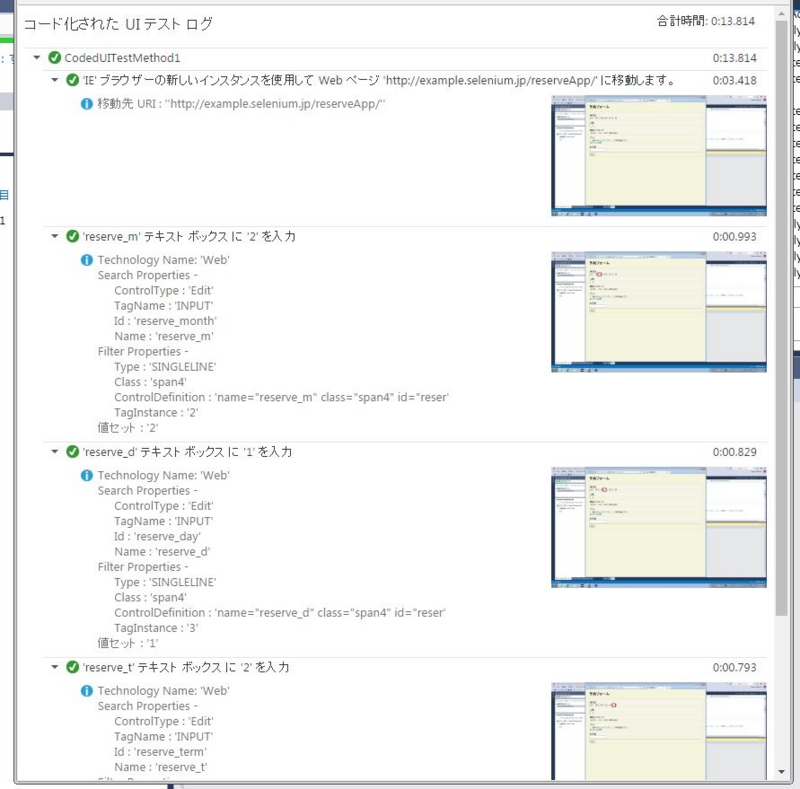Collapse the 'reserve_d' text box step
The height and width of the screenshot is (789, 800).
(55, 452)
